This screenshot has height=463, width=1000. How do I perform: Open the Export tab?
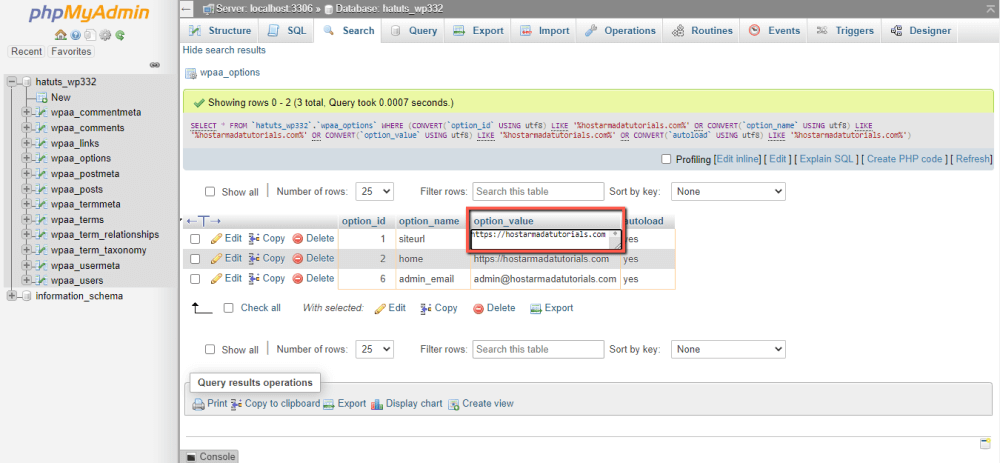478,31
